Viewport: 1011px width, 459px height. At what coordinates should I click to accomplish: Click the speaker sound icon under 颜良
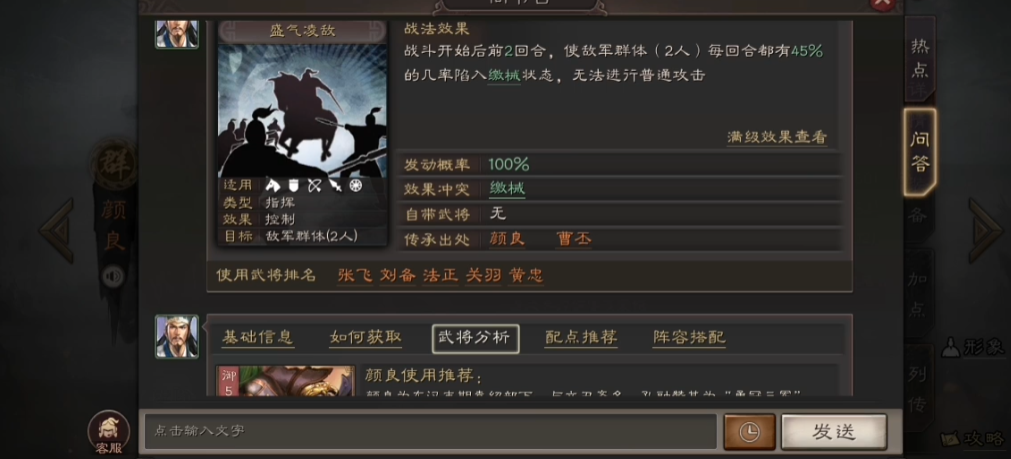(x=113, y=277)
